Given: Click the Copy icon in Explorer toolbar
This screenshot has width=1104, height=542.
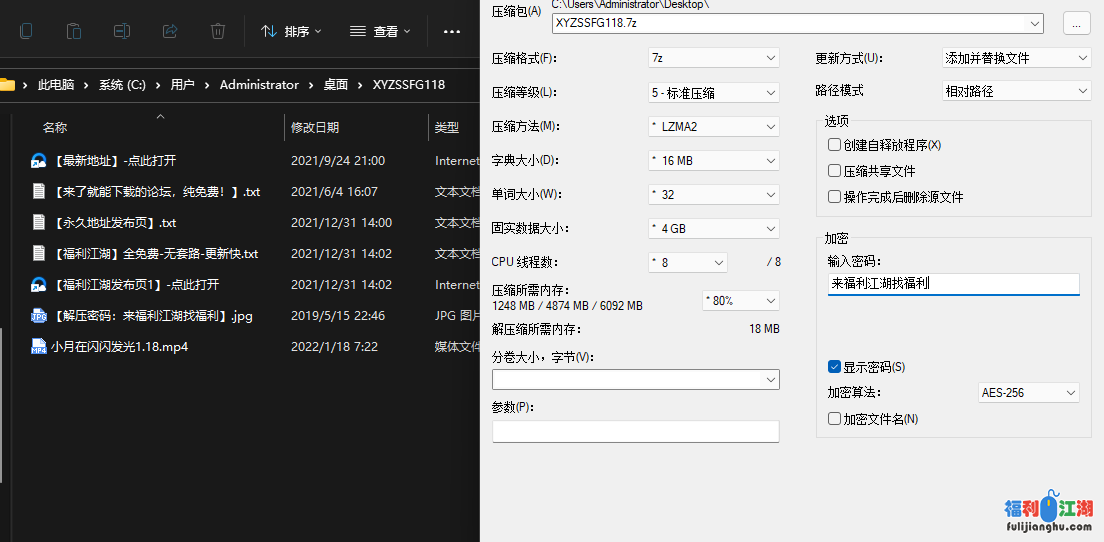Looking at the screenshot, I should 26,31.
